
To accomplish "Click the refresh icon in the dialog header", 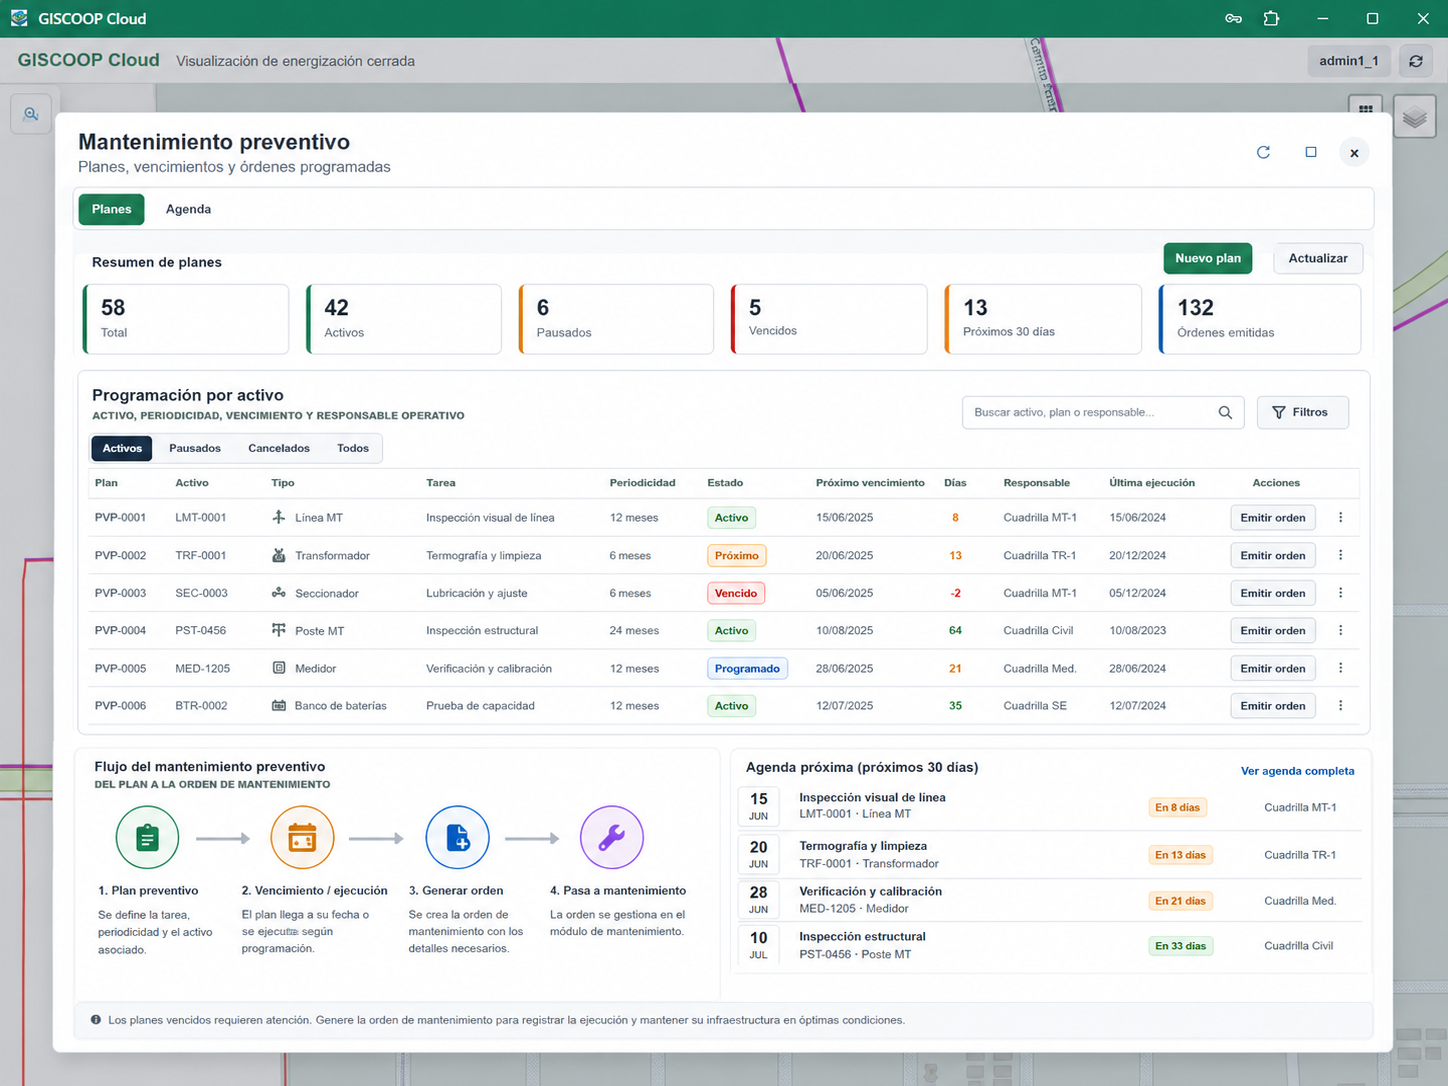I will [1263, 152].
